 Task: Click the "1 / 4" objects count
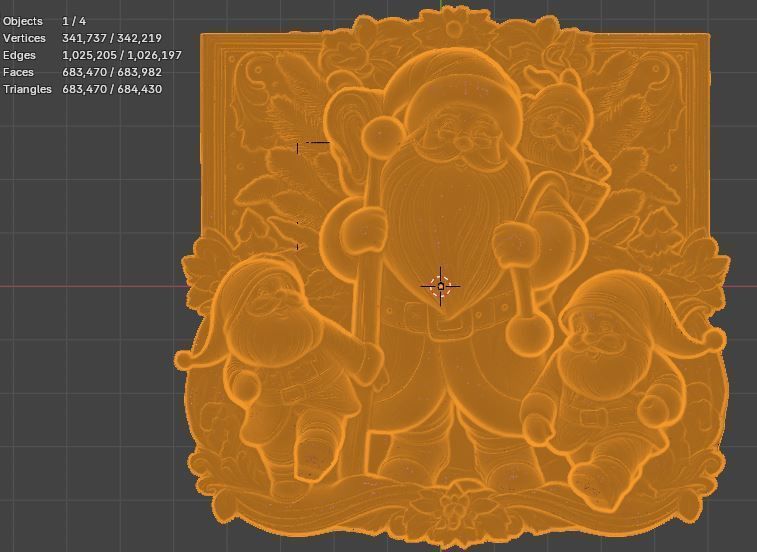[74, 21]
